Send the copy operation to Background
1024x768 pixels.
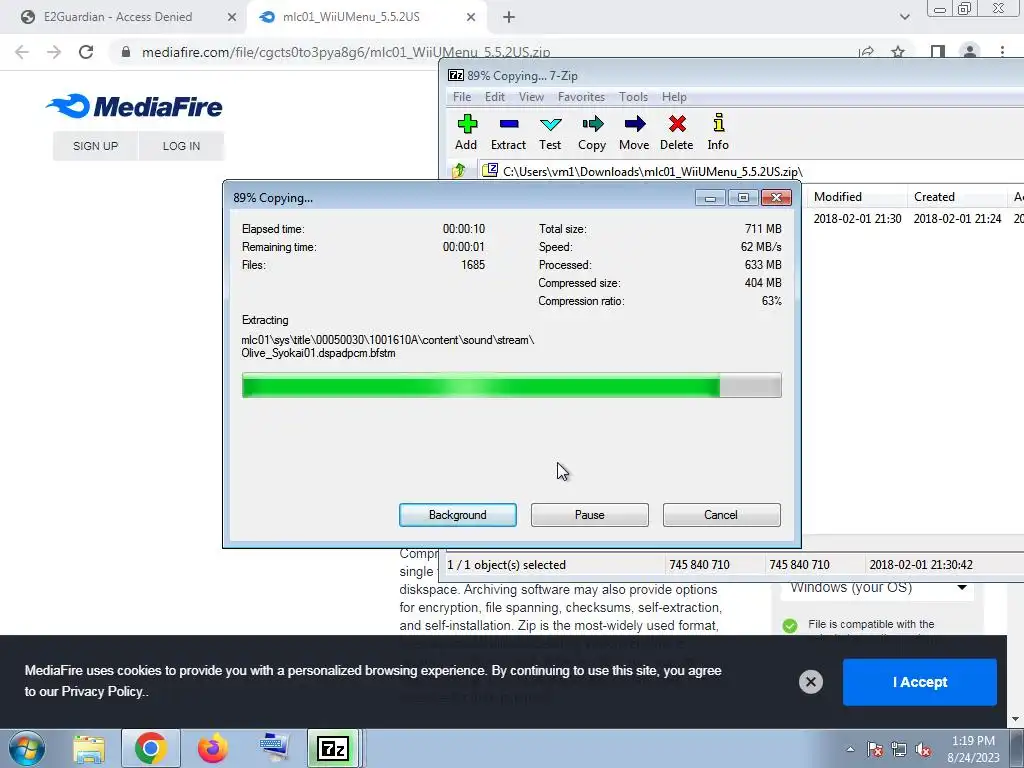pos(458,515)
